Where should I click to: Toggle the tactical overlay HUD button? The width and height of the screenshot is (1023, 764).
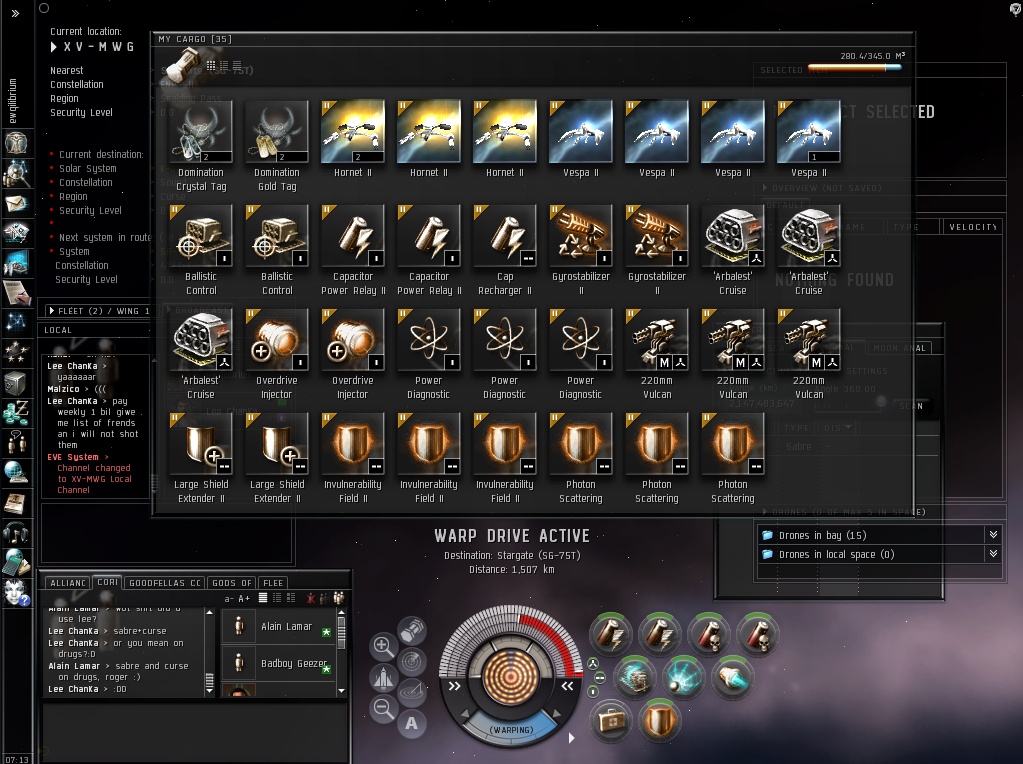click(412, 692)
